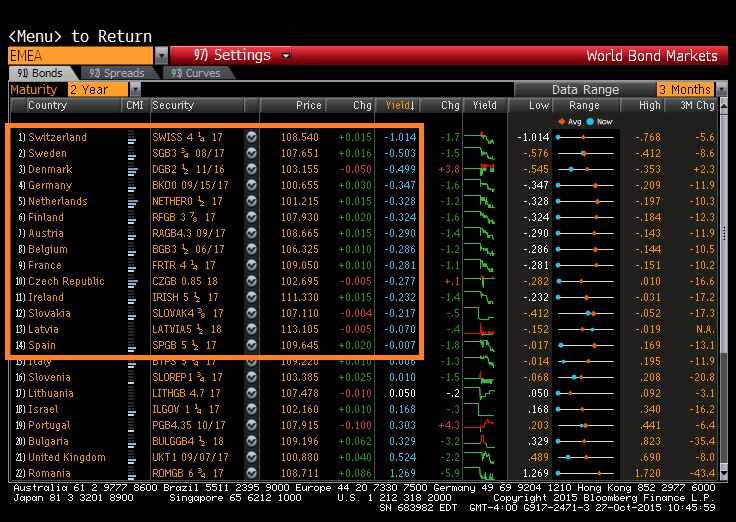The image size is (736, 522).
Task: Click the chevron icon in Slovenia row
Action: point(252,377)
